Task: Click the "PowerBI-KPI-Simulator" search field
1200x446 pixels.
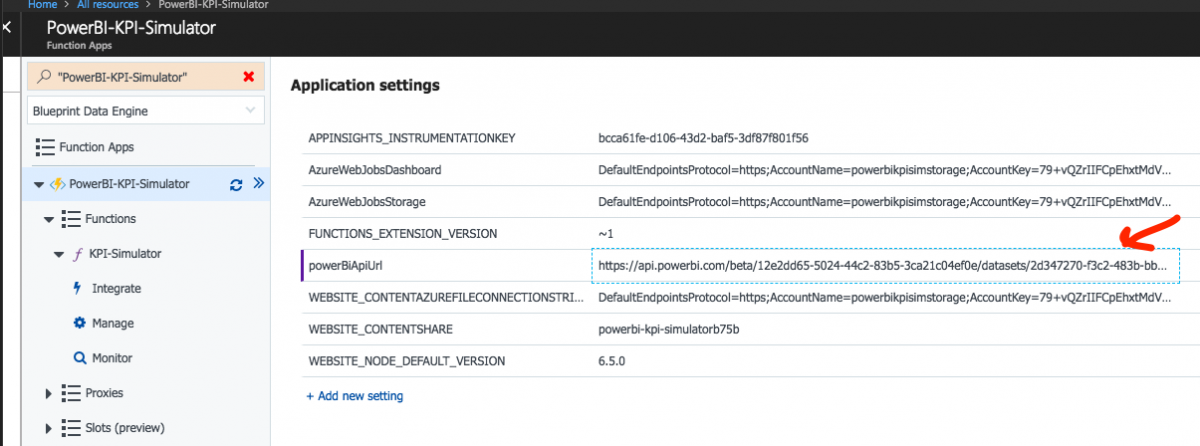Action: (x=147, y=77)
